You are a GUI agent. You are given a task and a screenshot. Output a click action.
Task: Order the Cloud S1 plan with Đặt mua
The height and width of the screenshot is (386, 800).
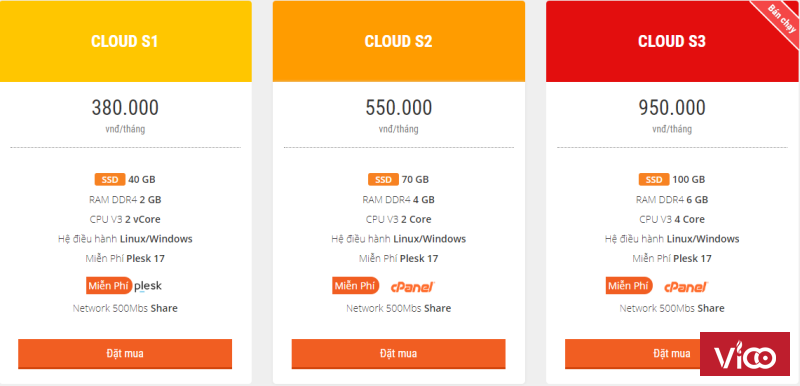[125, 353]
